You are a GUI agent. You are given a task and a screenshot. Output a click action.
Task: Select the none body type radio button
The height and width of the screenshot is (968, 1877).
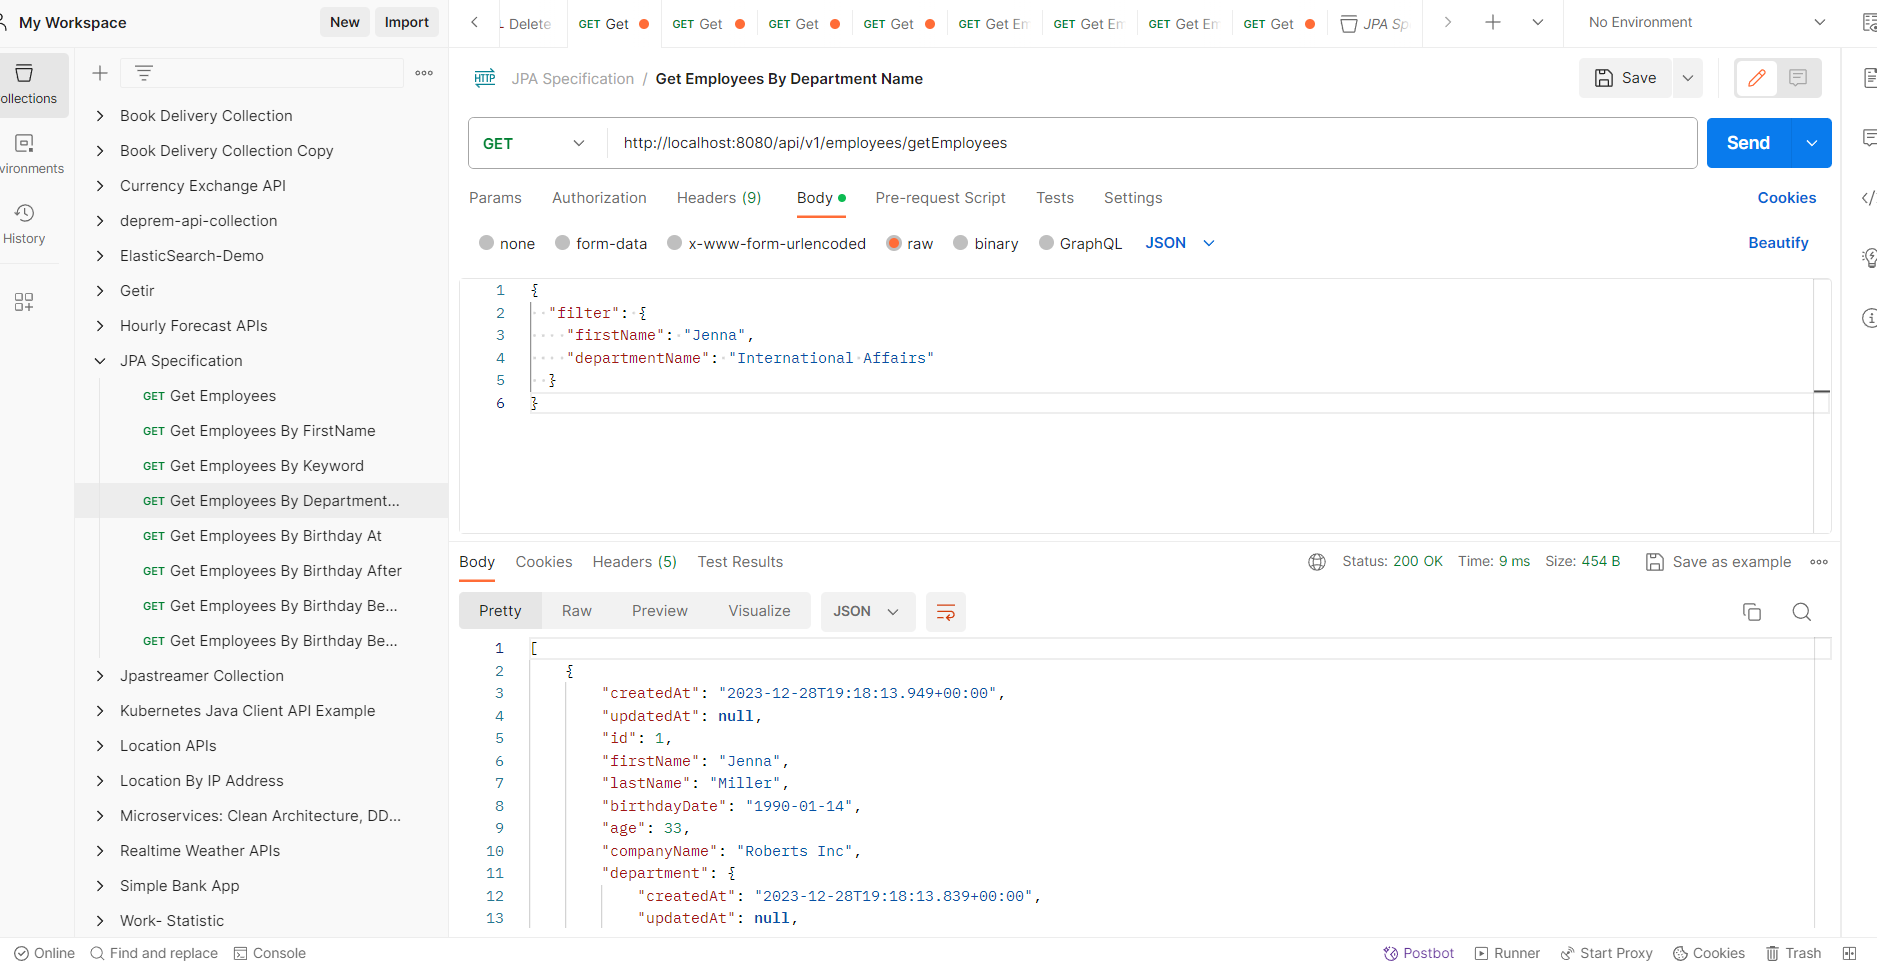pos(487,243)
